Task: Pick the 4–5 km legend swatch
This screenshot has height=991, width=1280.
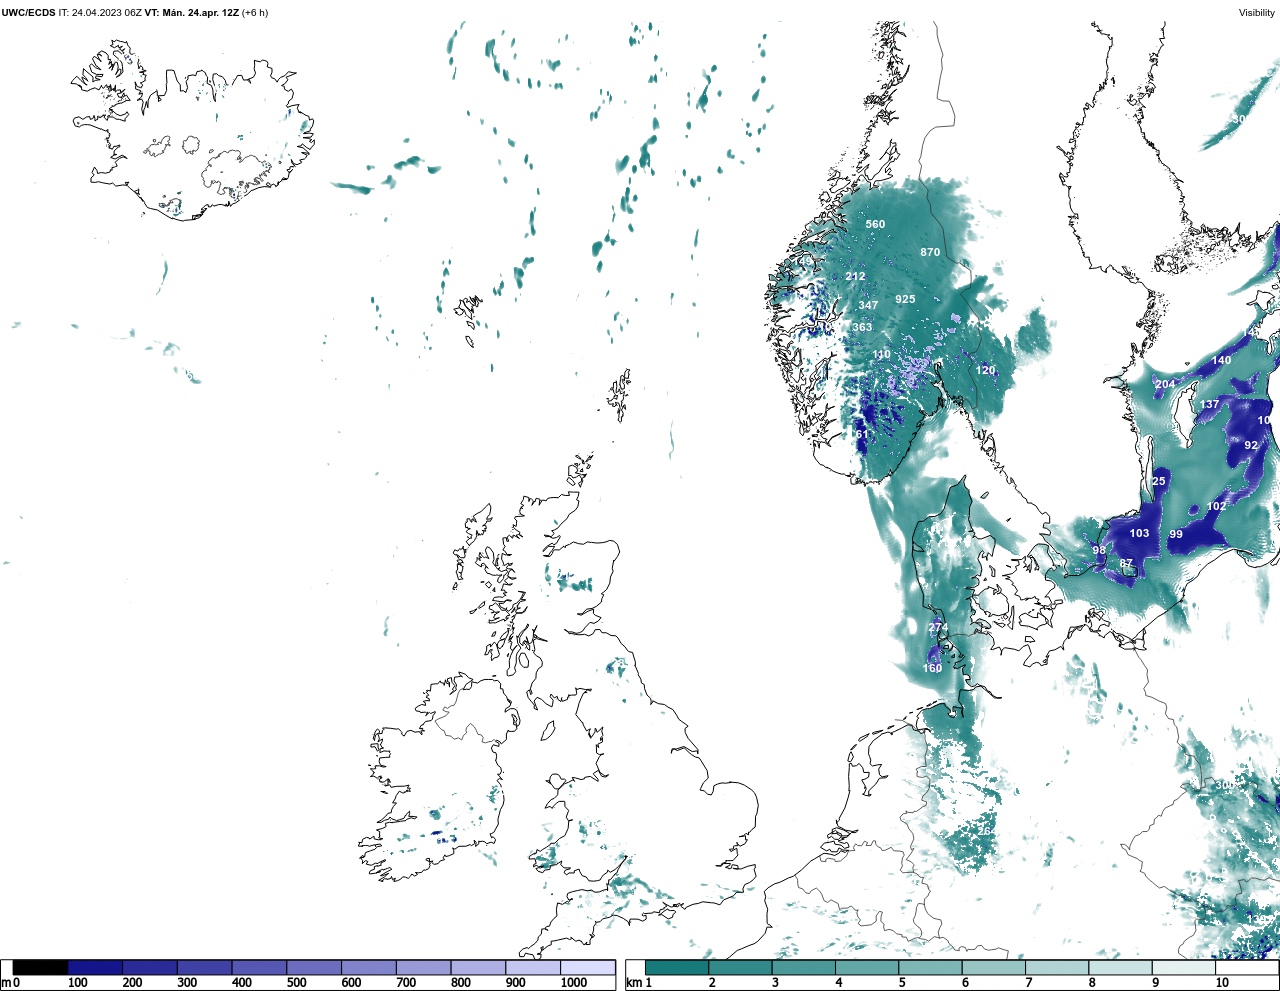Action: [x=867, y=968]
